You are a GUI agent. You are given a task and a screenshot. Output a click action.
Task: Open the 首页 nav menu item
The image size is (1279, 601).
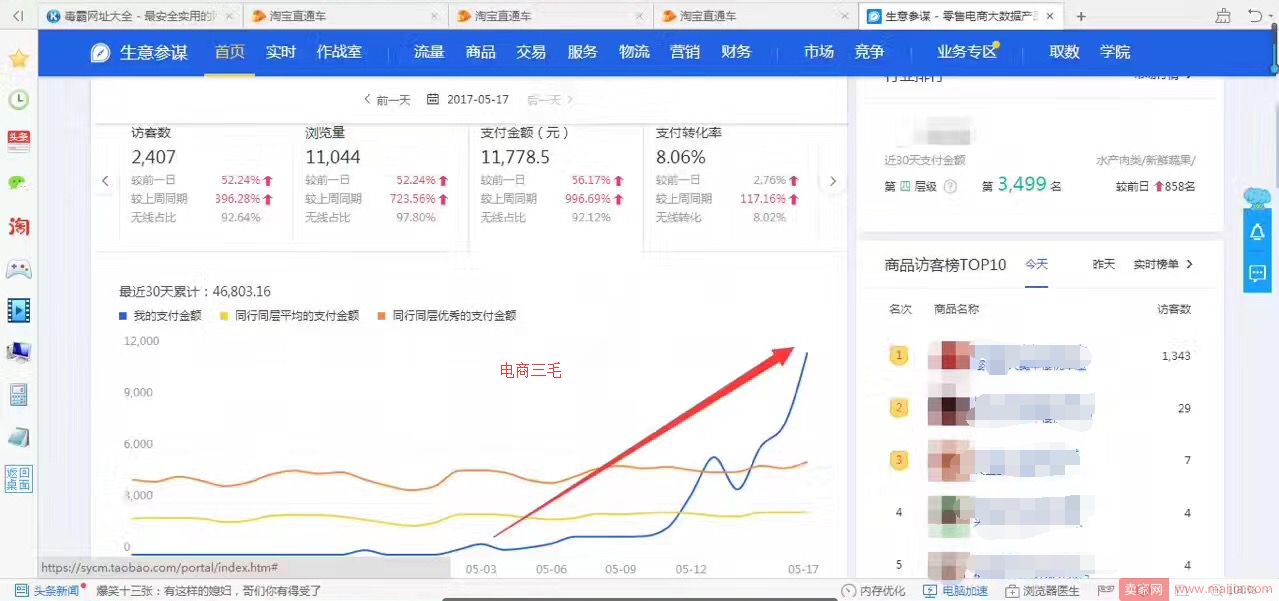(230, 52)
